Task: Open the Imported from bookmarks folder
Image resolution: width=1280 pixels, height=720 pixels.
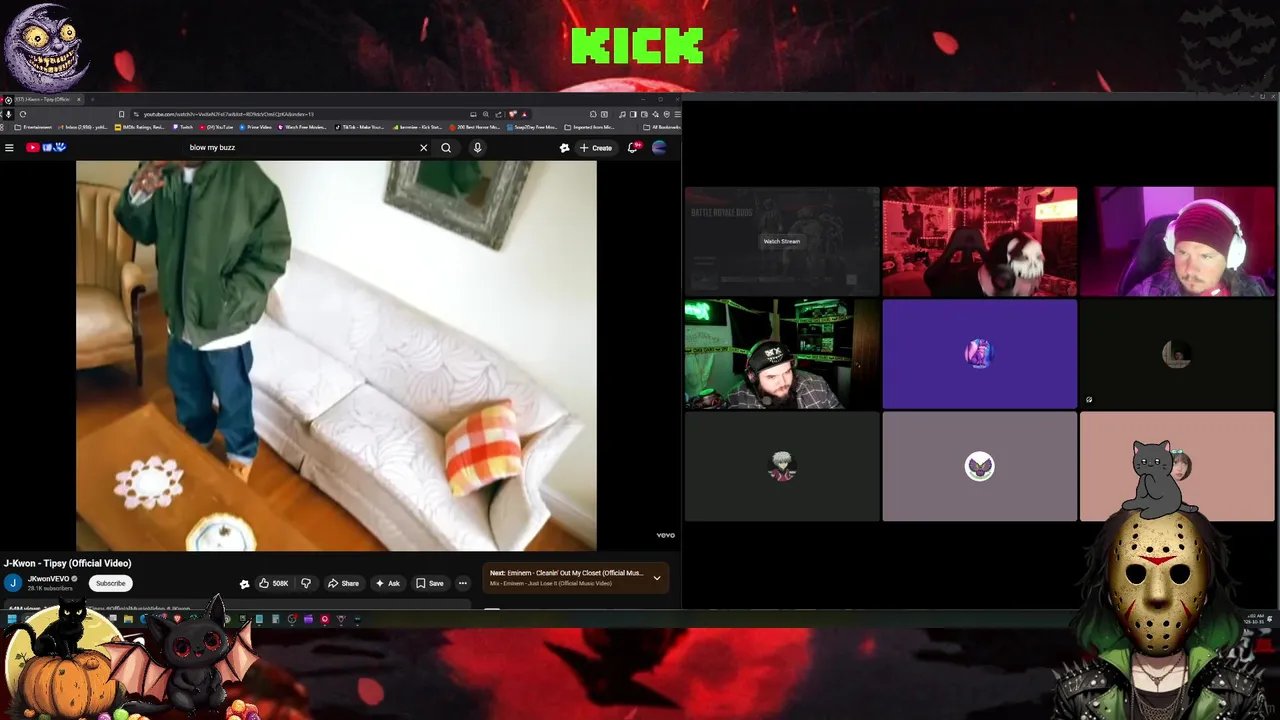Action: tap(590, 127)
